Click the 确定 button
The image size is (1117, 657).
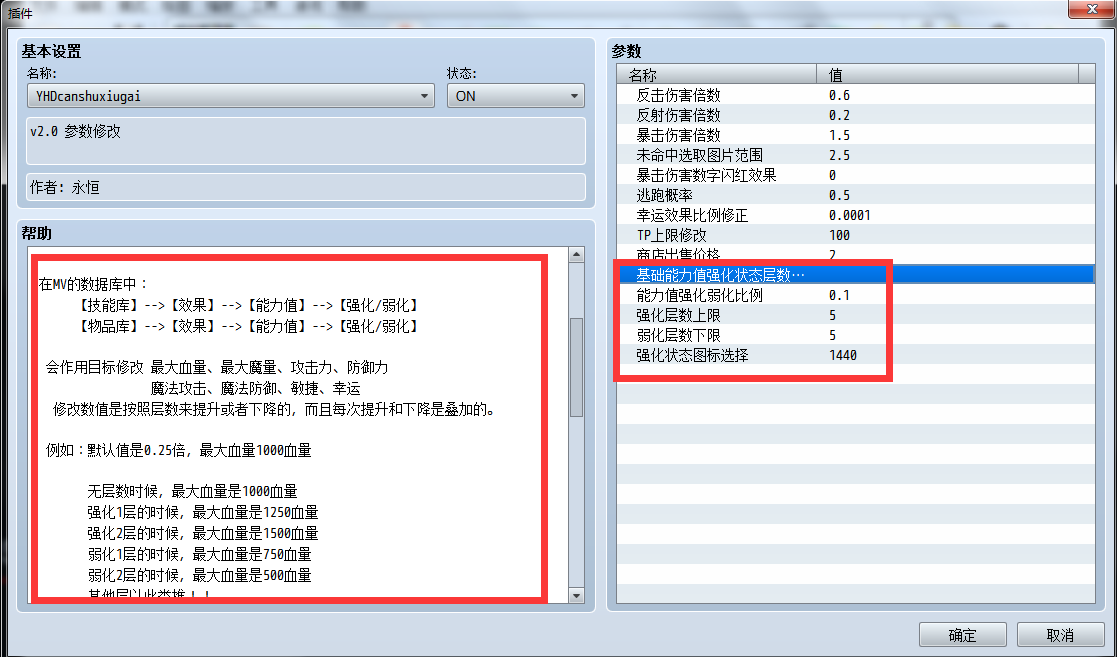[962, 634]
